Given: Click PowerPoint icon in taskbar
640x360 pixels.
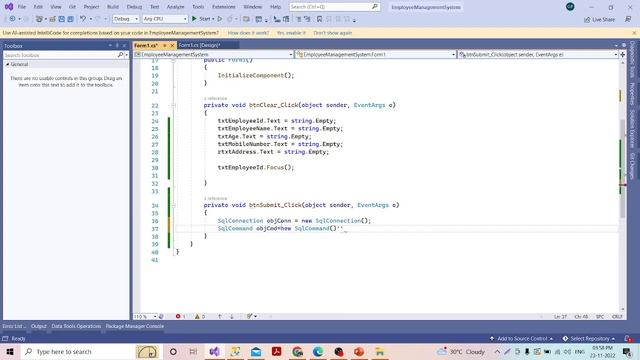Looking at the screenshot, I should click(x=359, y=351).
